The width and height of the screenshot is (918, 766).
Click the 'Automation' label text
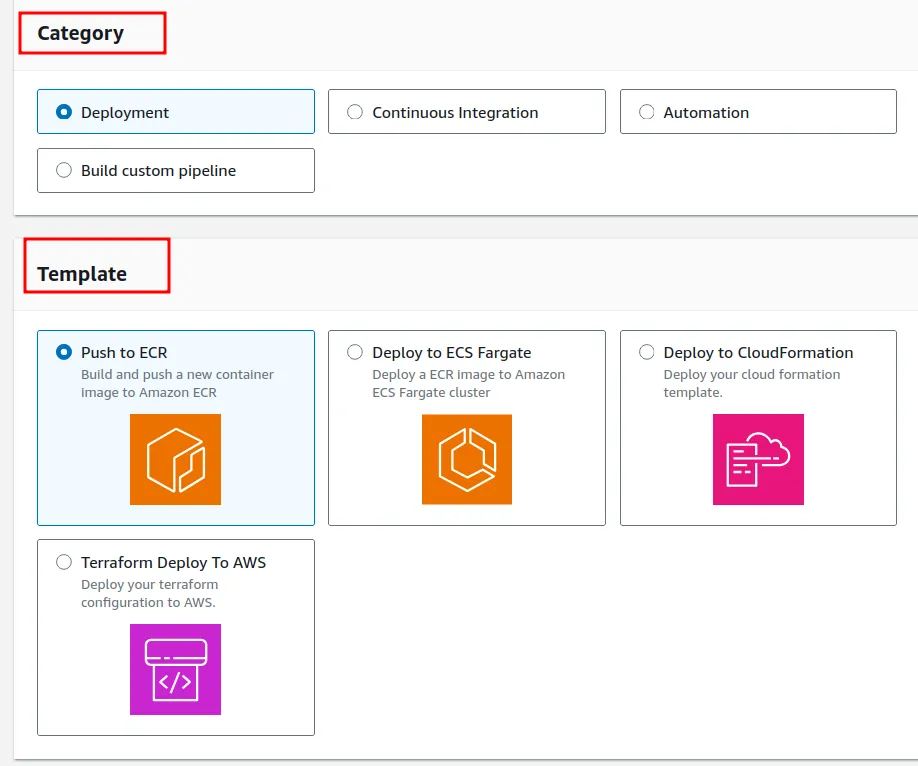pyautogui.click(x=706, y=112)
